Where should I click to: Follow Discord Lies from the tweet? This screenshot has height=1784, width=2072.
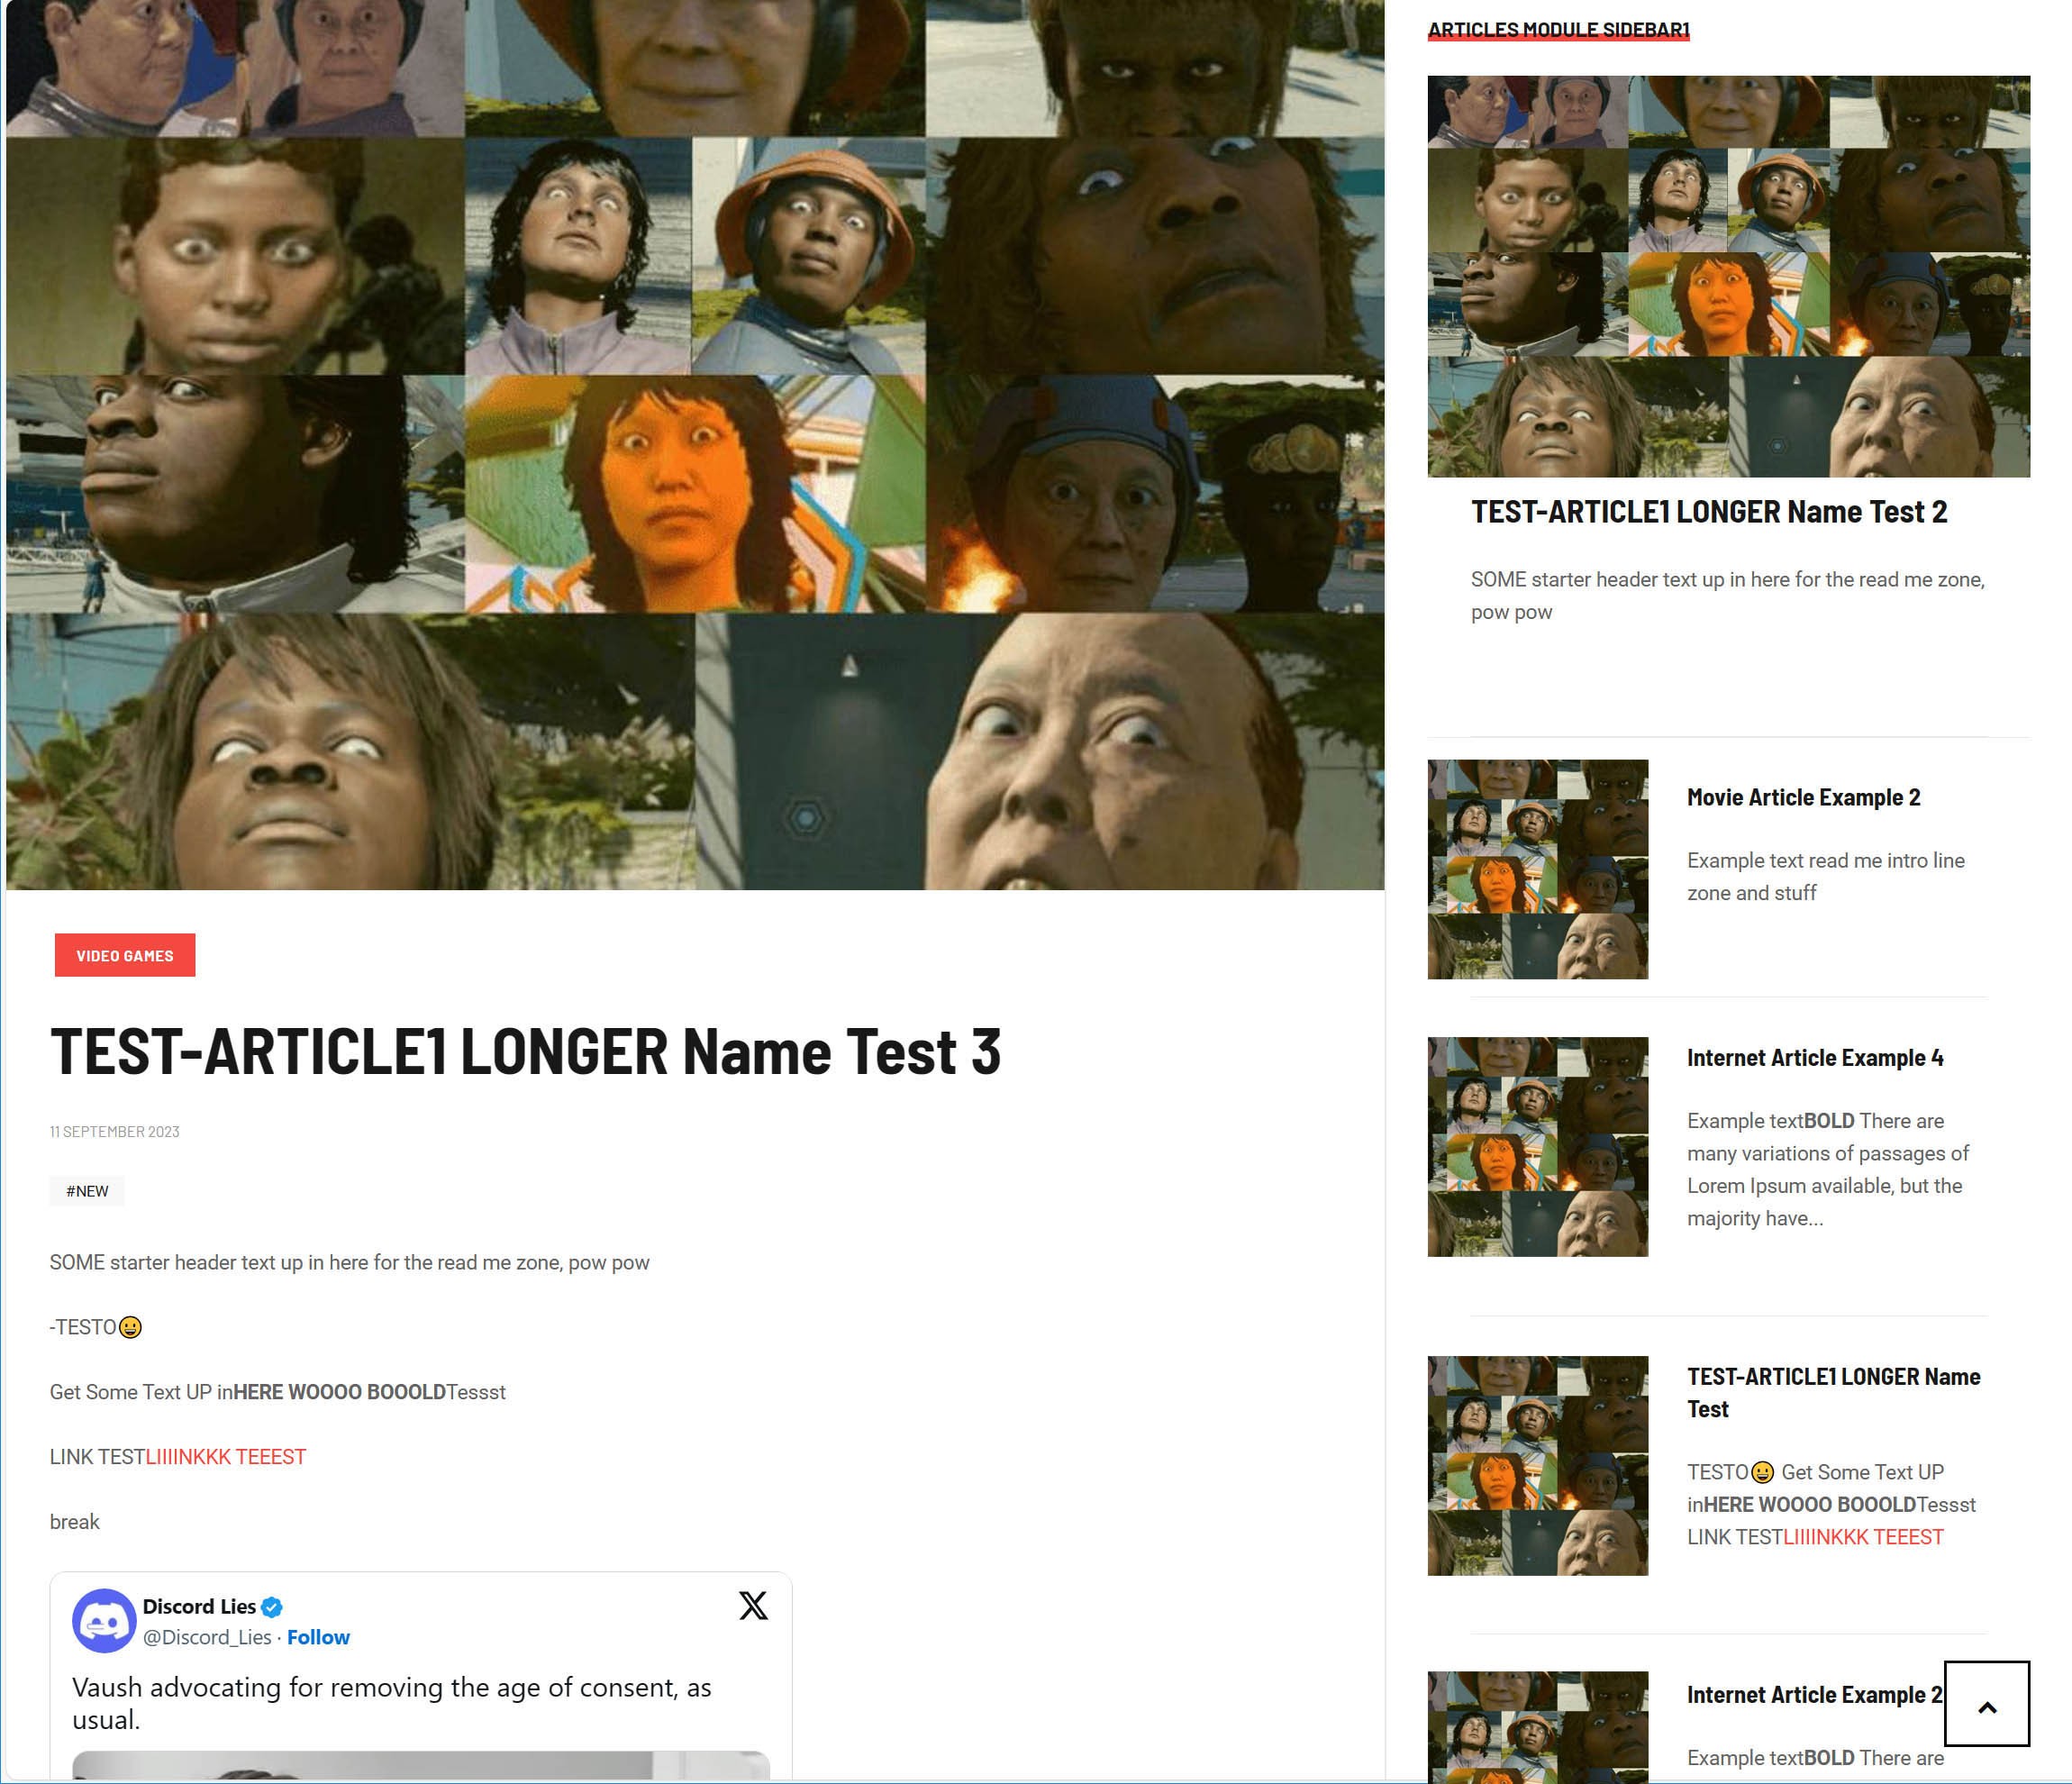tap(318, 1637)
